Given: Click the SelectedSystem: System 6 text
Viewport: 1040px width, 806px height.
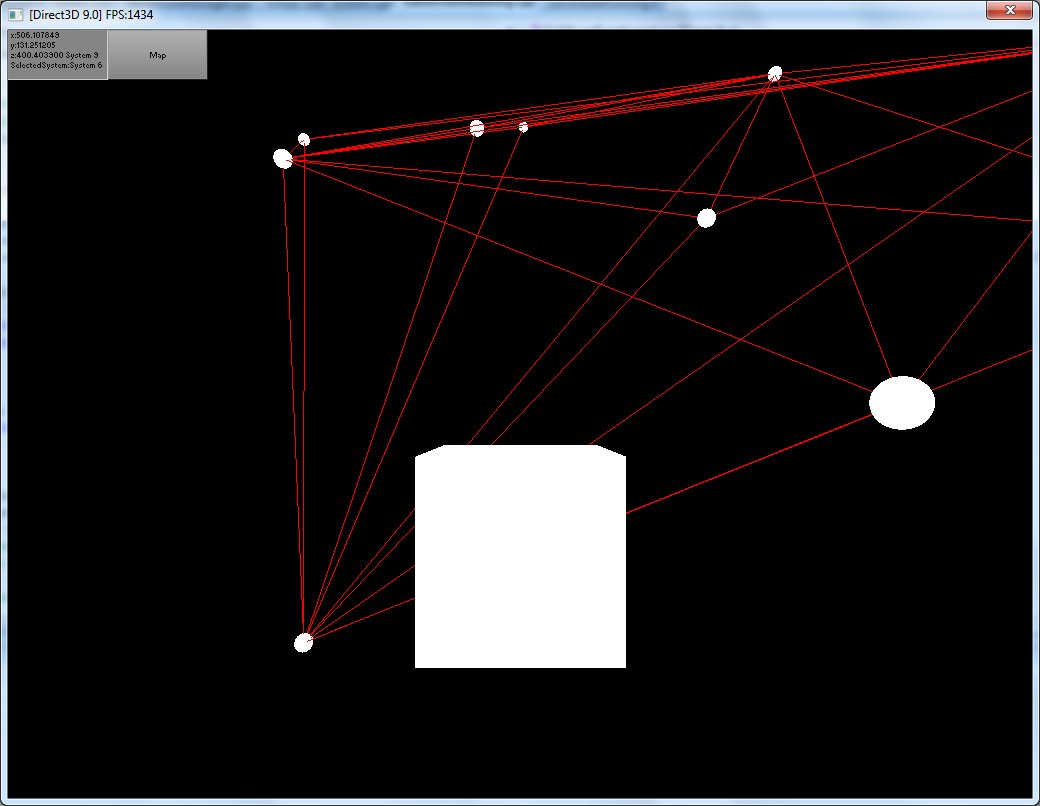Looking at the screenshot, I should coord(56,65).
